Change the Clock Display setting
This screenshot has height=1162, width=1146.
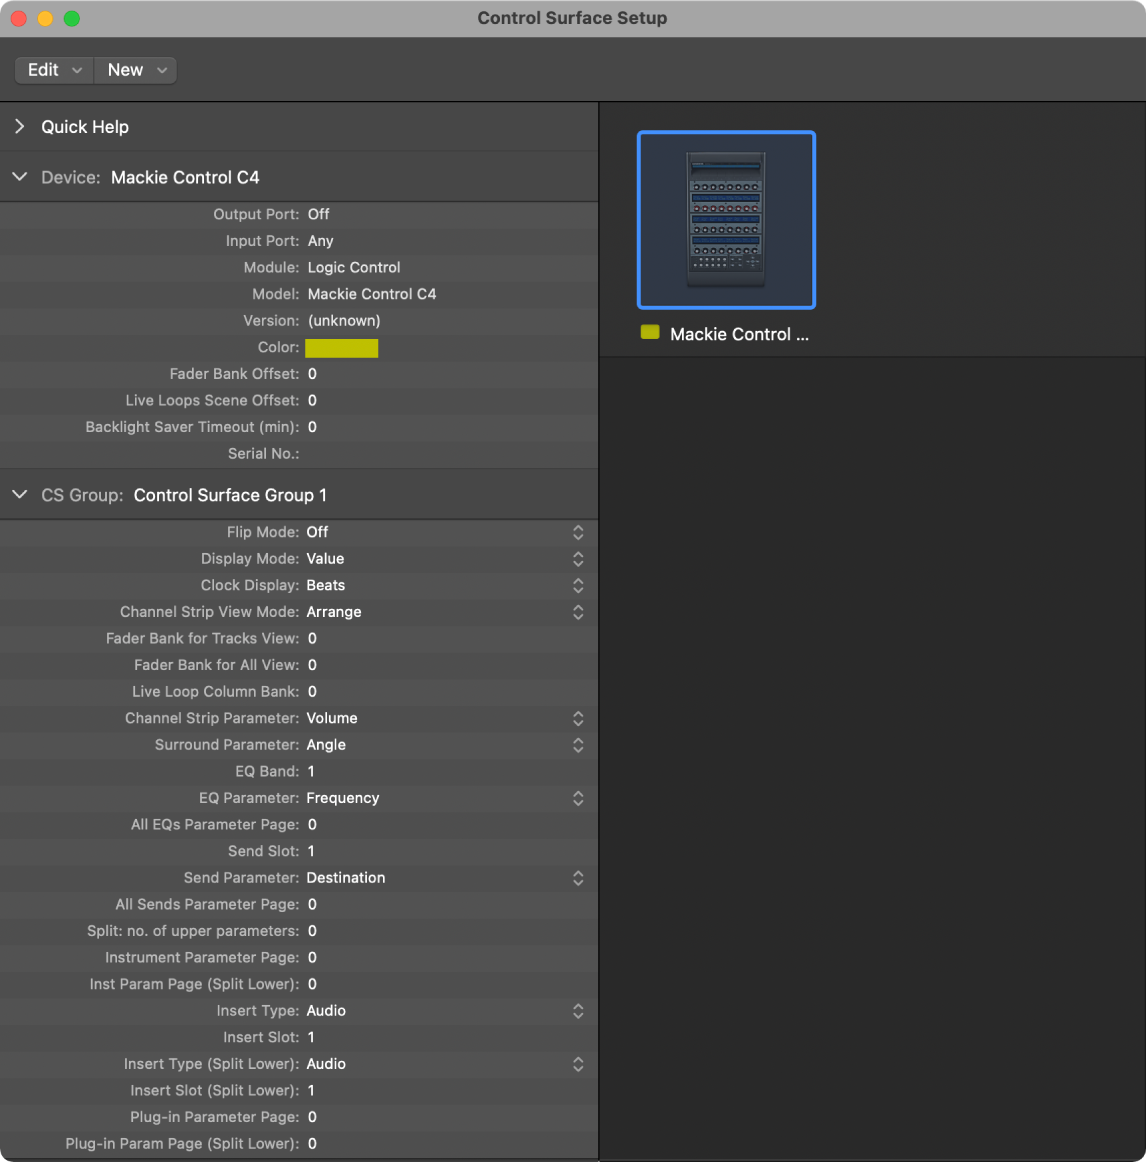[578, 585]
